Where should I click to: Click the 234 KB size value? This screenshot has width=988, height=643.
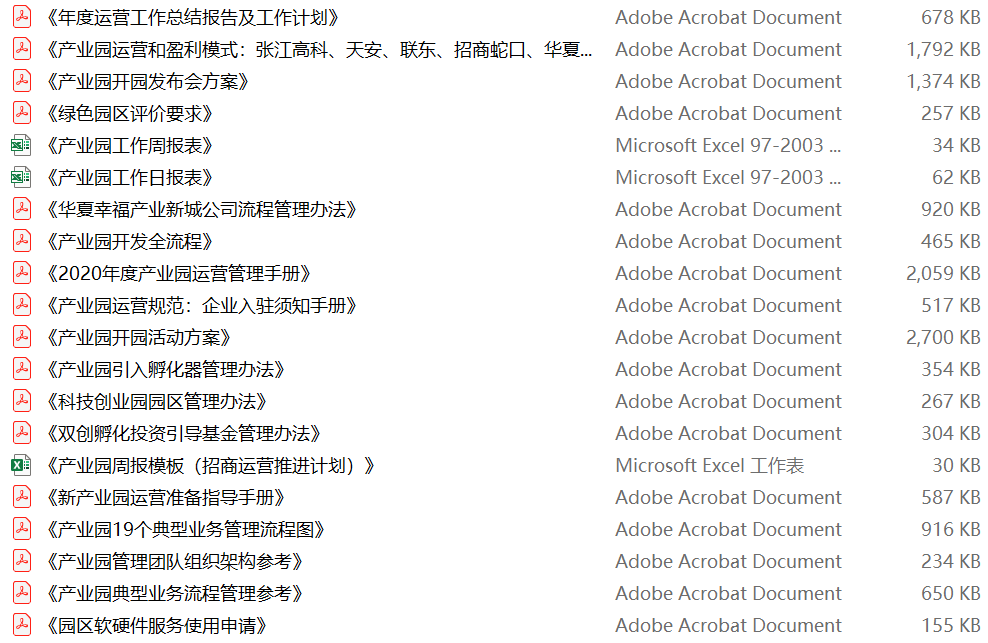(950, 562)
